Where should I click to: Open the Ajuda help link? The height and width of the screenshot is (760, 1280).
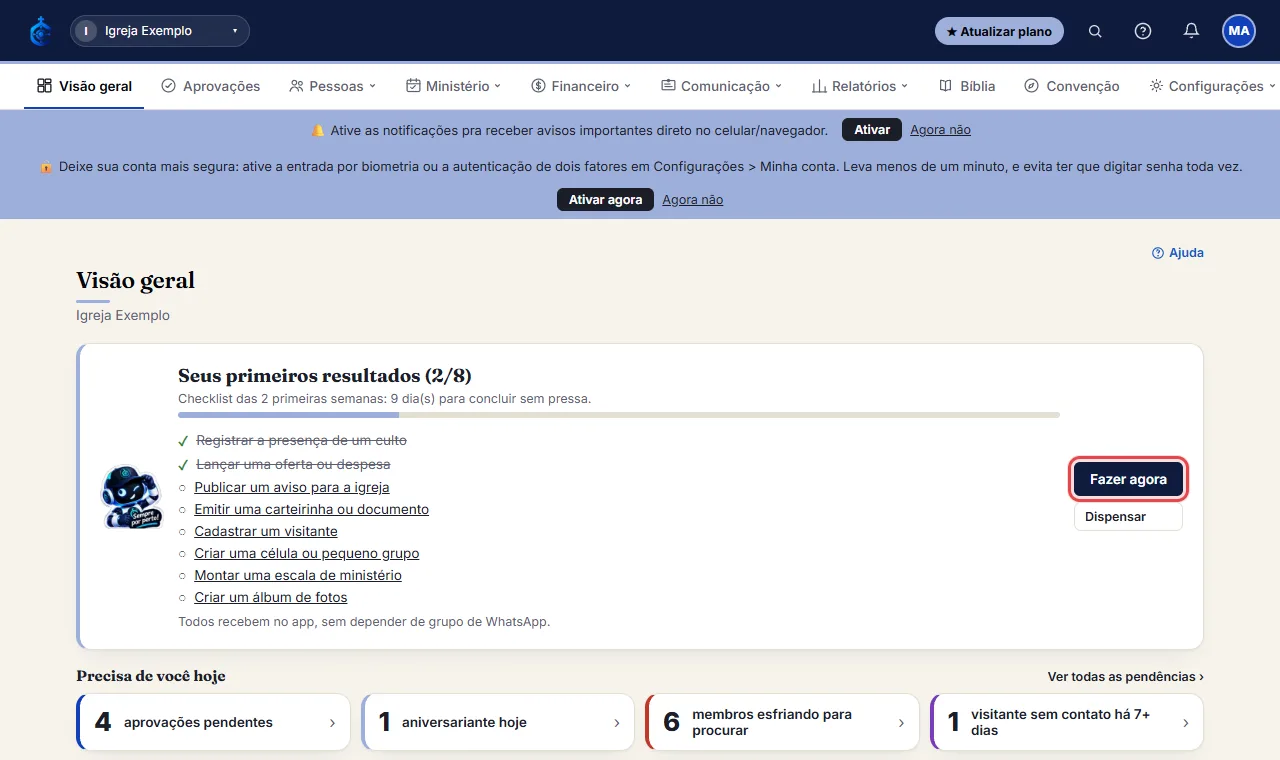(1178, 253)
